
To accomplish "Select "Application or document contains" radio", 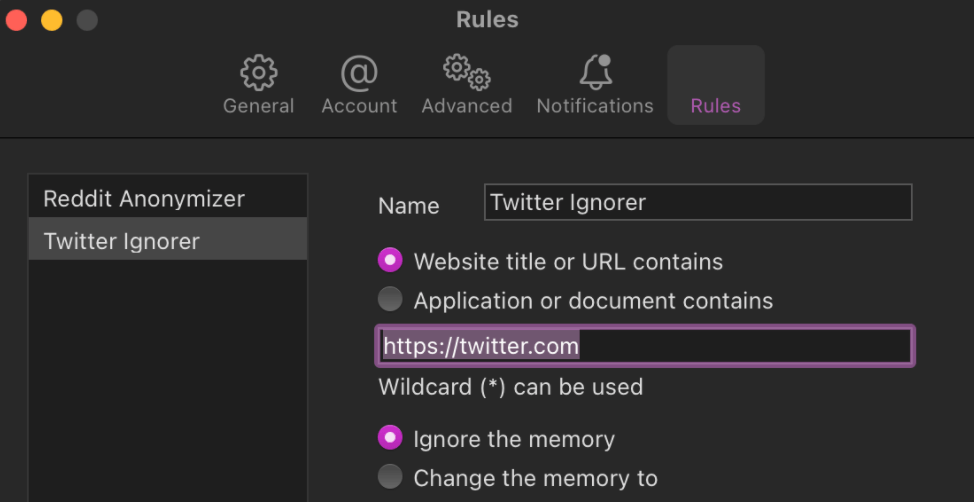I will pyautogui.click(x=390, y=299).
